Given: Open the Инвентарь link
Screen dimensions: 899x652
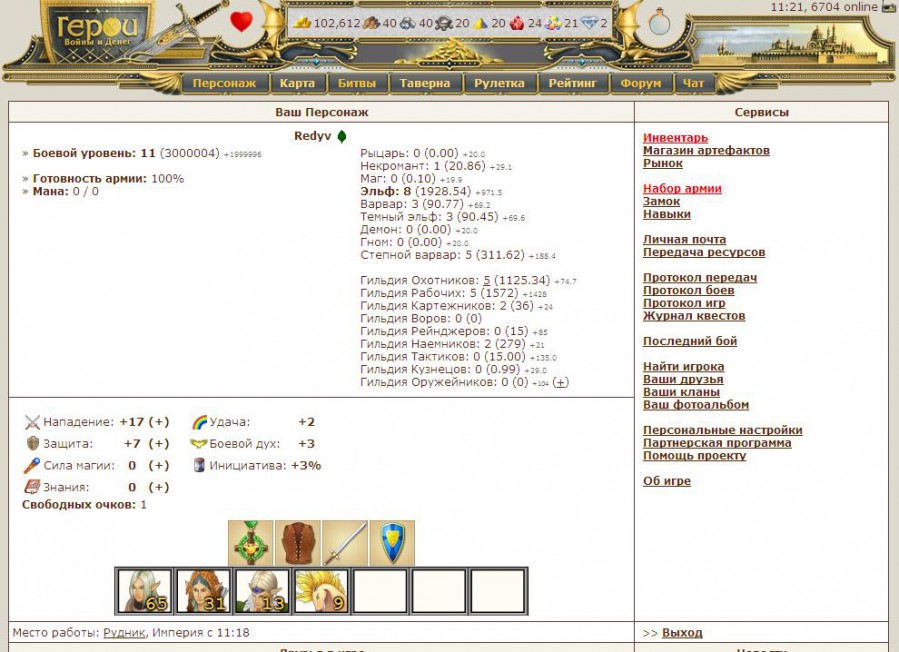Looking at the screenshot, I should 675,138.
